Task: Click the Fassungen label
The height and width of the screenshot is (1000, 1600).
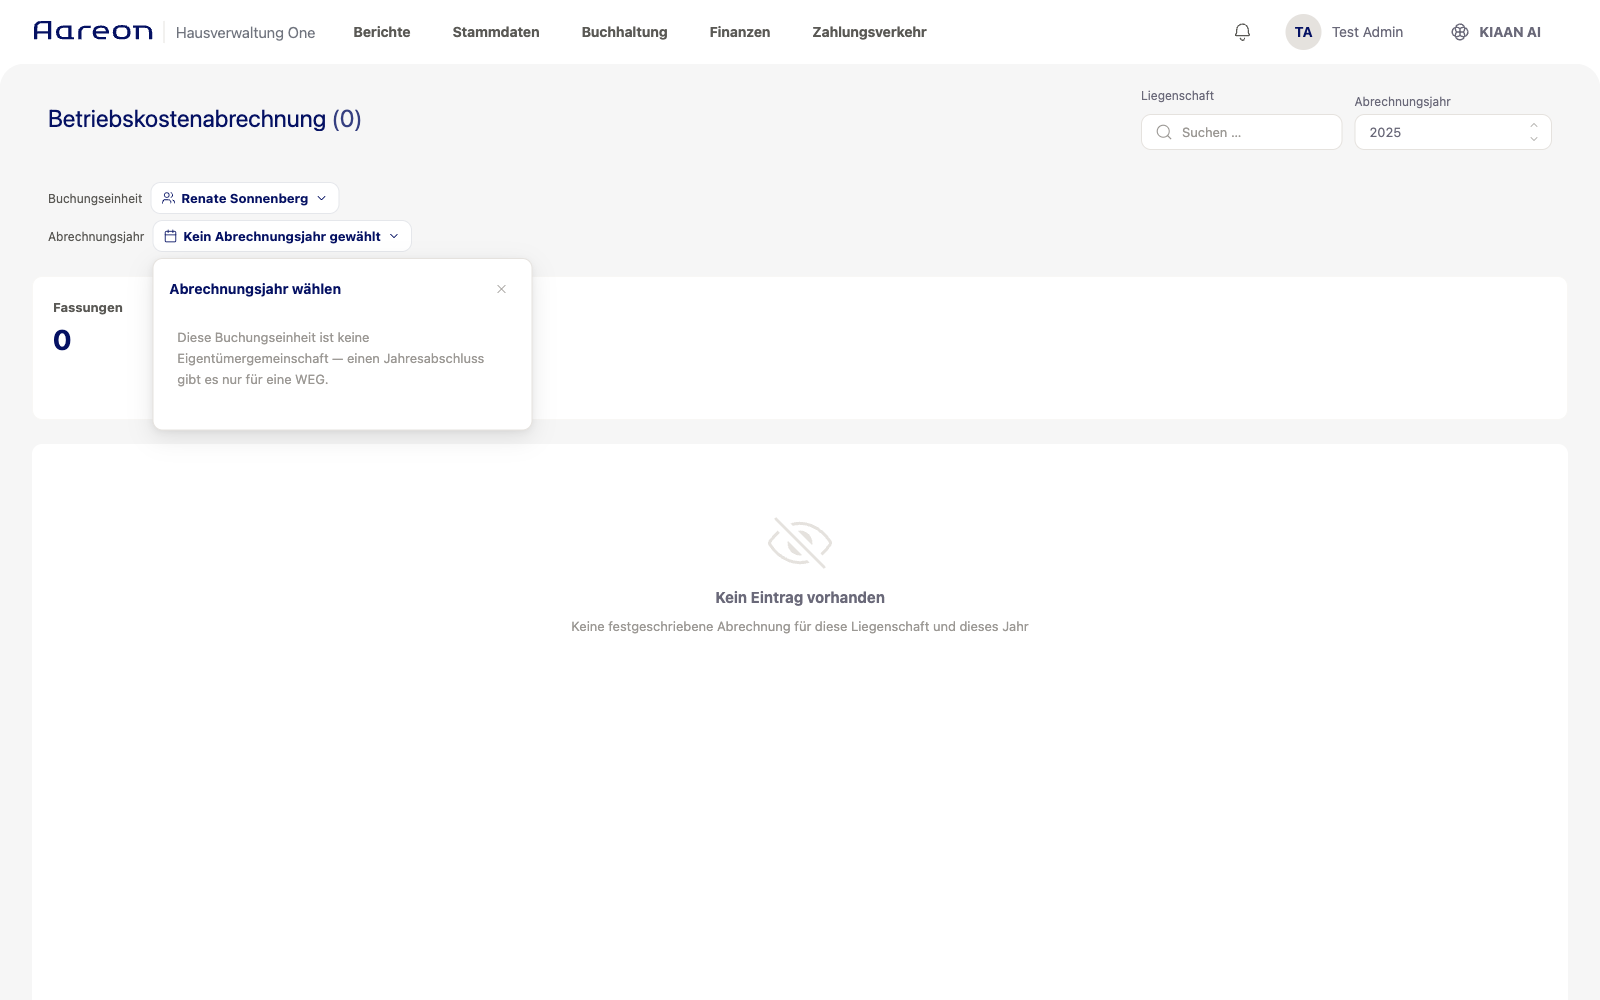Action: point(88,308)
